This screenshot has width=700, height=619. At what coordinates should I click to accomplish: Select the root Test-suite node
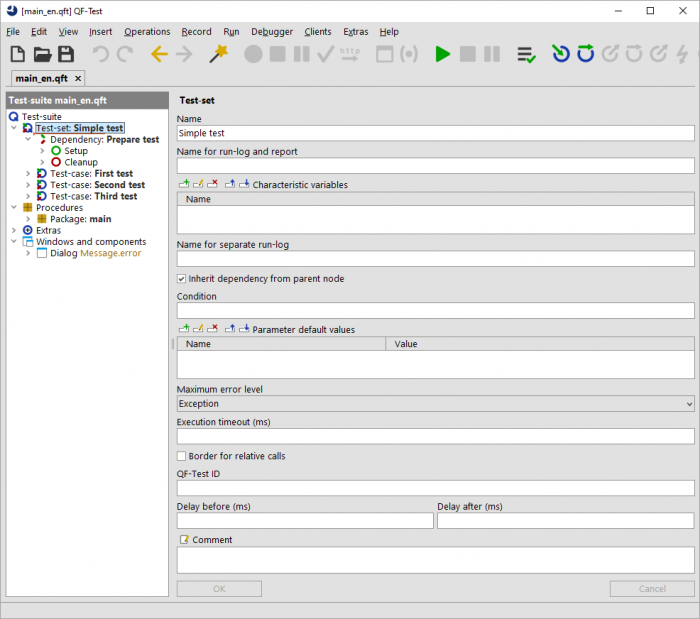coord(42,116)
